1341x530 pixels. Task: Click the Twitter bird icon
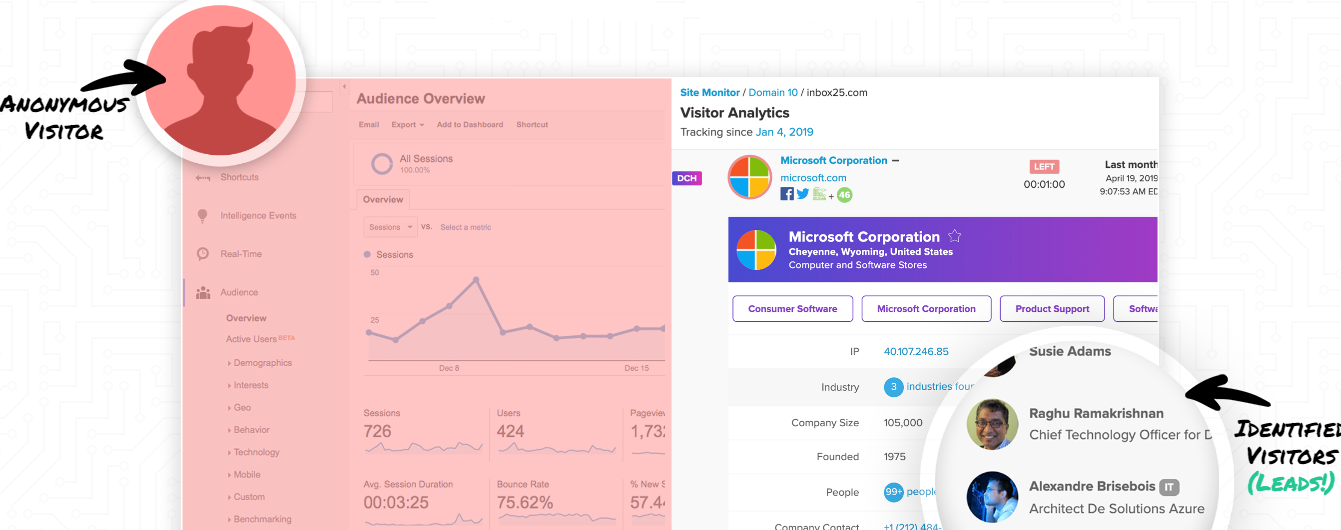point(802,194)
